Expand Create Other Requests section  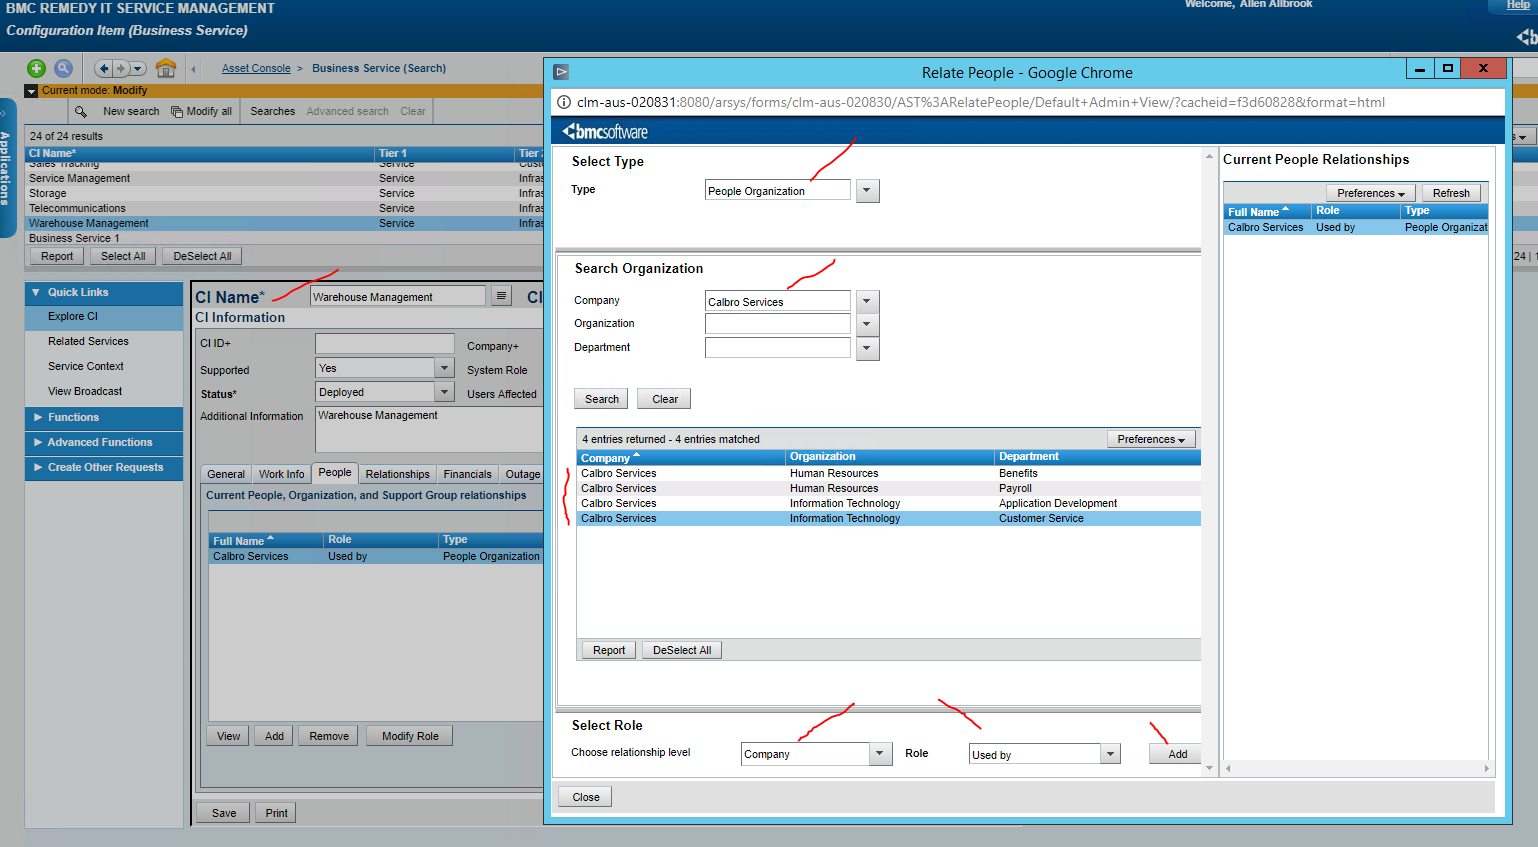38,467
